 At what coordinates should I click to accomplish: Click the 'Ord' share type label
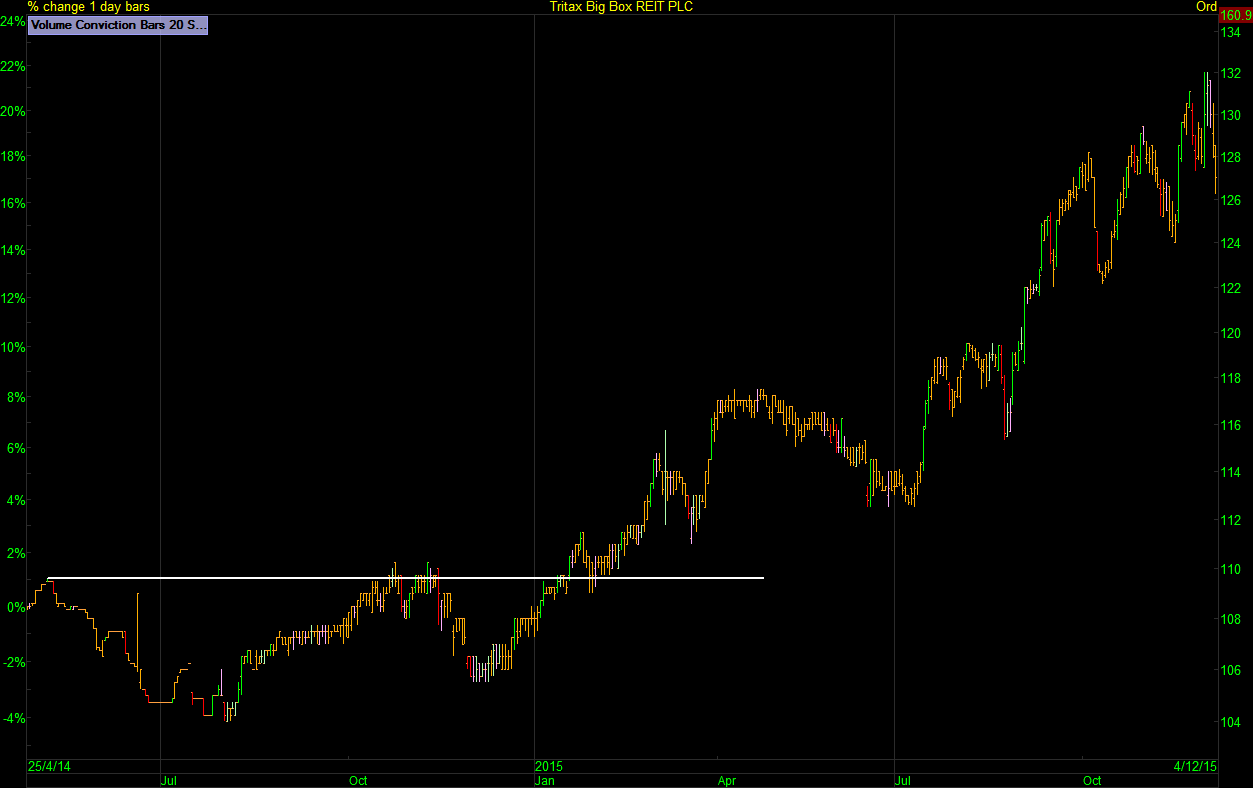[1206, 7]
